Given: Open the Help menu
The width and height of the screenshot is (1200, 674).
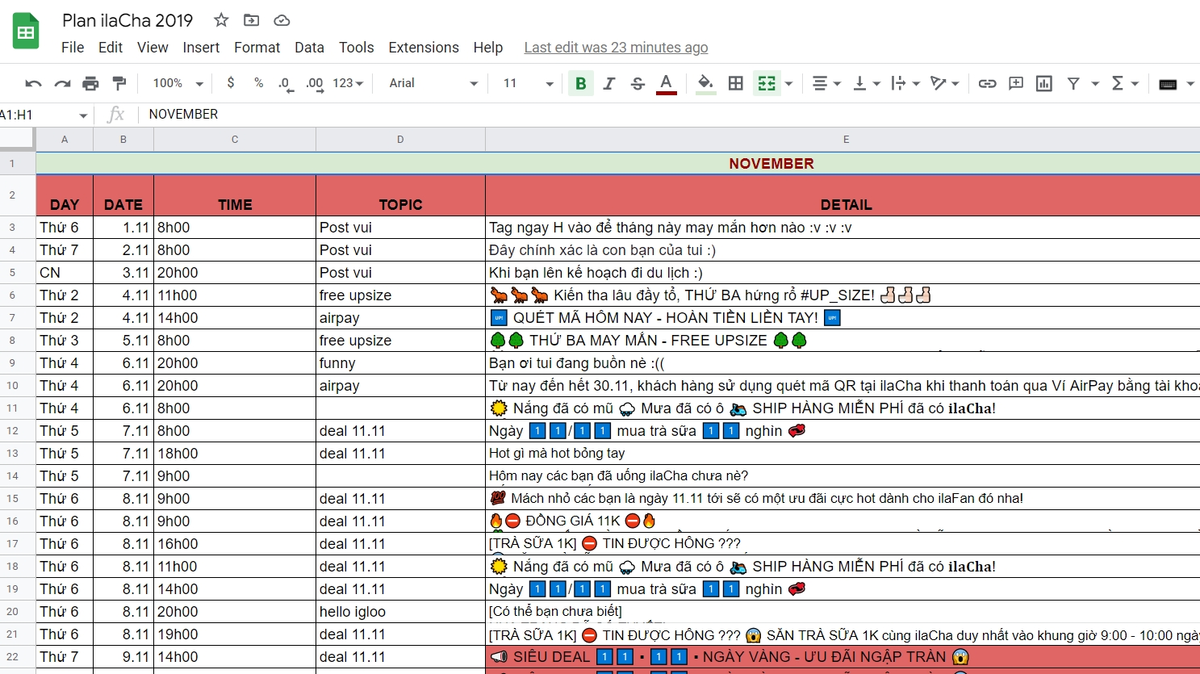Looking at the screenshot, I should click(x=488, y=47).
